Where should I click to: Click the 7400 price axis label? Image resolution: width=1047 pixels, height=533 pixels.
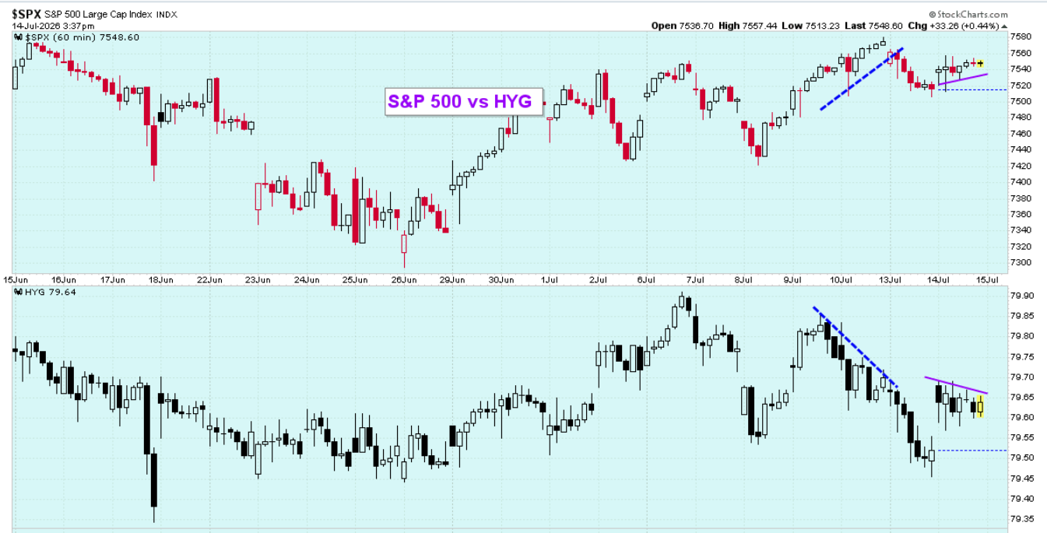(1020, 182)
